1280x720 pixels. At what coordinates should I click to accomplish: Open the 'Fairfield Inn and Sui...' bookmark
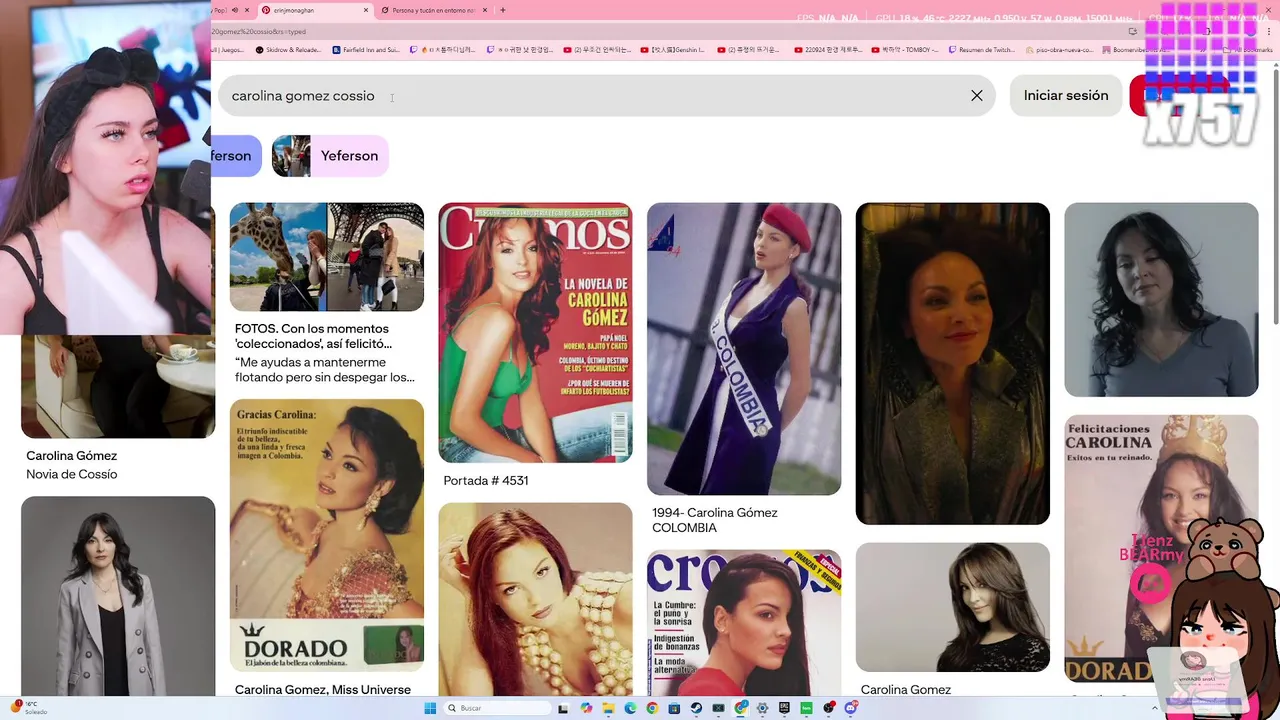365,50
